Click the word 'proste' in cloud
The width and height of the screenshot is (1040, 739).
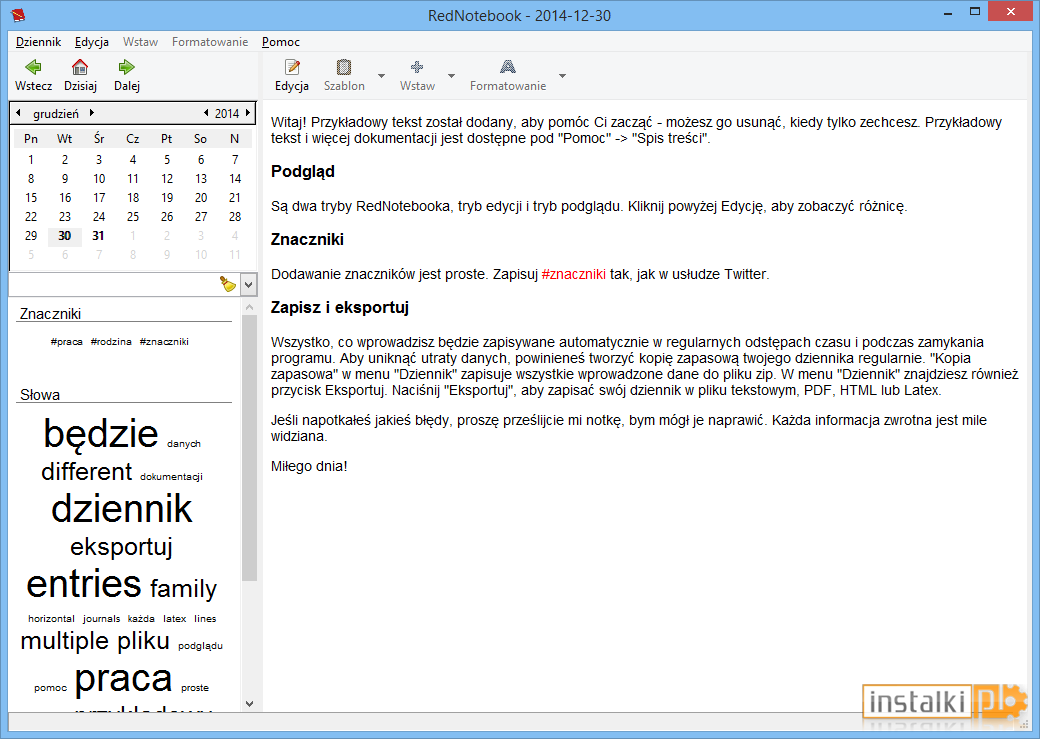195,688
